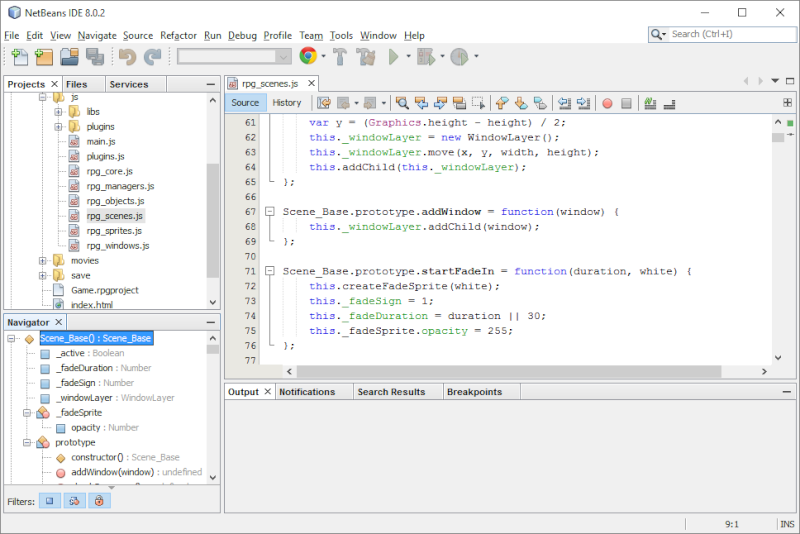Click the Clean and Build icon
The width and height of the screenshot is (800, 534).
click(366, 57)
